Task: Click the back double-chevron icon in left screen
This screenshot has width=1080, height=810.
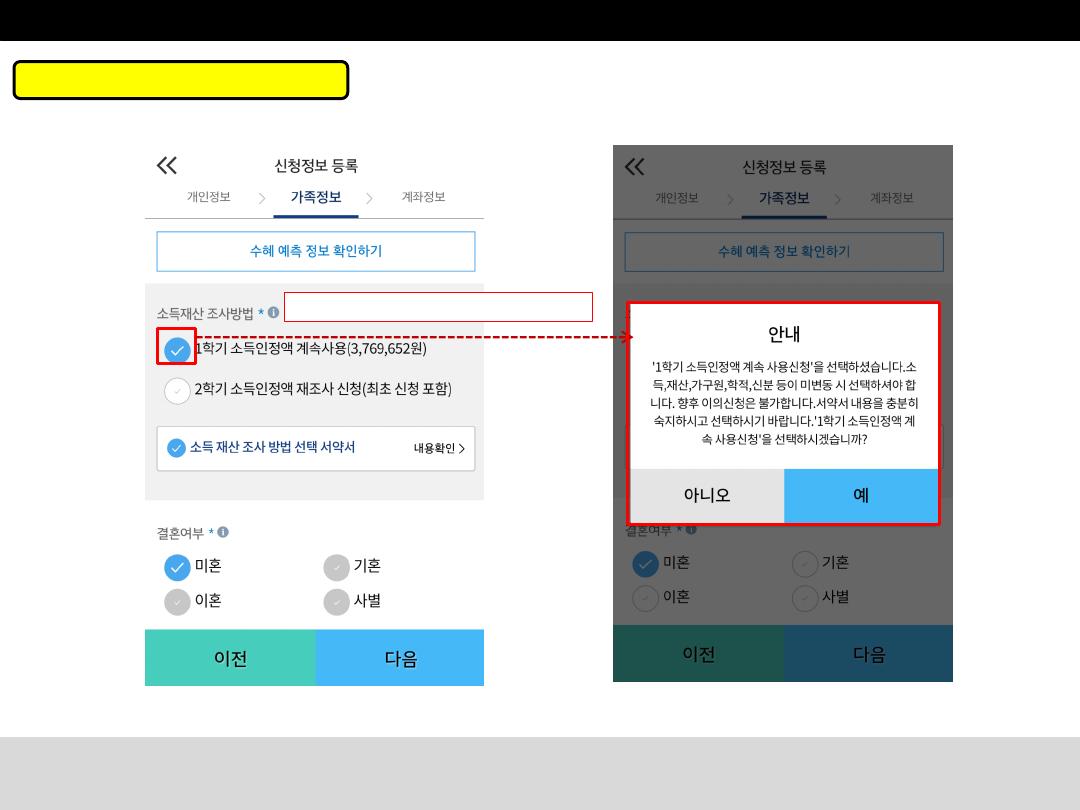Action: coord(166,166)
